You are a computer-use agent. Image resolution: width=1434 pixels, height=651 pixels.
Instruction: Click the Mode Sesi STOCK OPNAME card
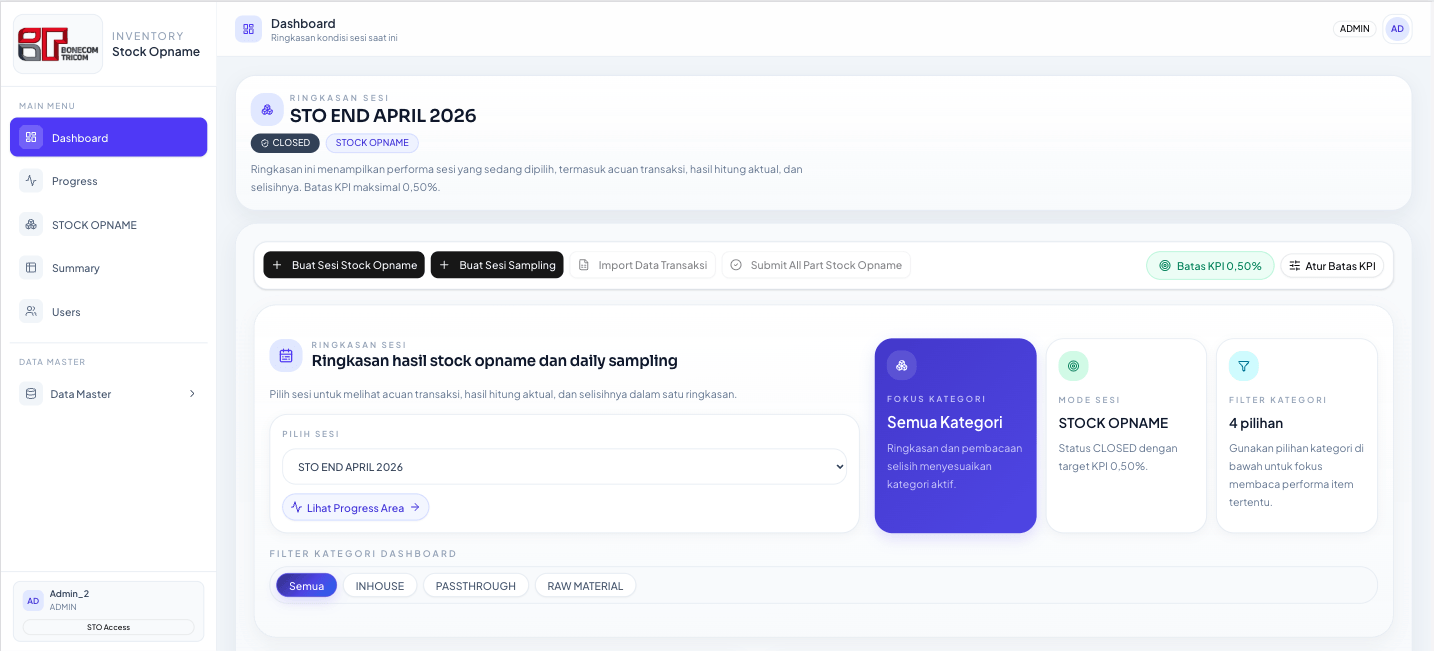click(x=1126, y=435)
